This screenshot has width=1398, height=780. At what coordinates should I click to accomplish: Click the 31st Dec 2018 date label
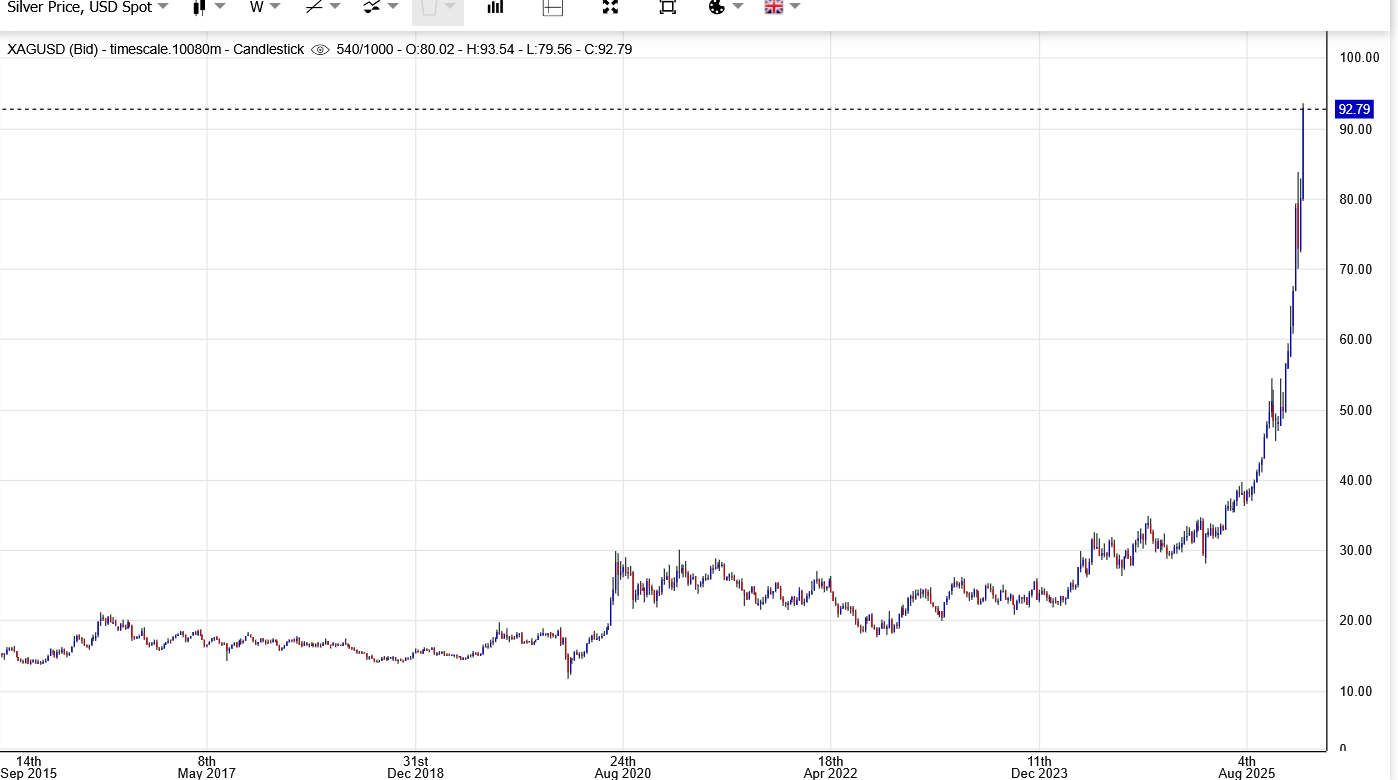415,766
